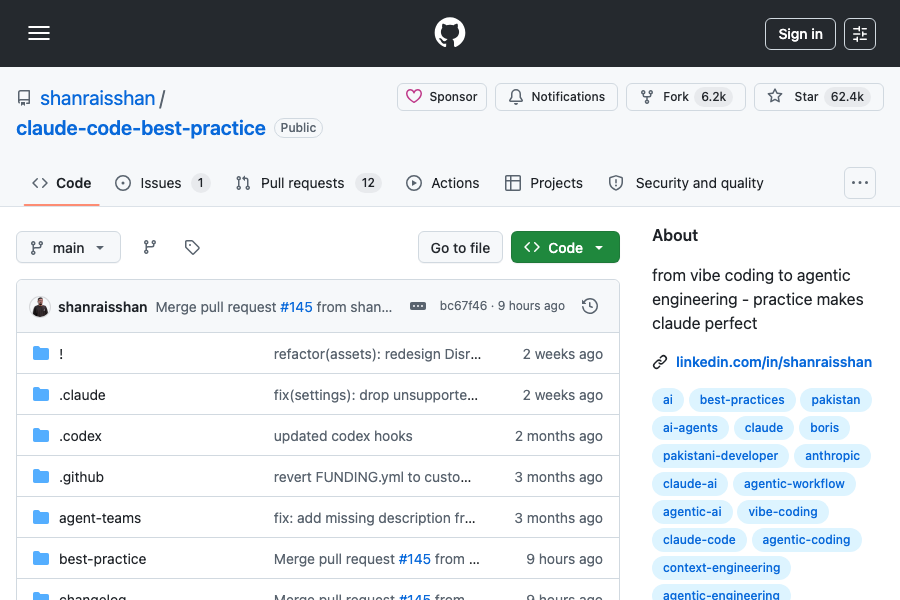Image resolution: width=900 pixels, height=600 pixels.
Task: Select the pakistani-developer topic tag
Action: point(720,456)
